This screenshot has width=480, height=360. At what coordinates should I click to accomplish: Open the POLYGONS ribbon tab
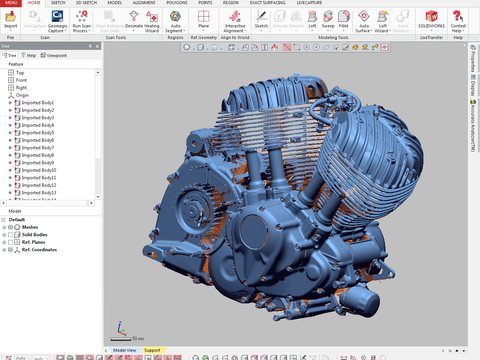point(177,3)
